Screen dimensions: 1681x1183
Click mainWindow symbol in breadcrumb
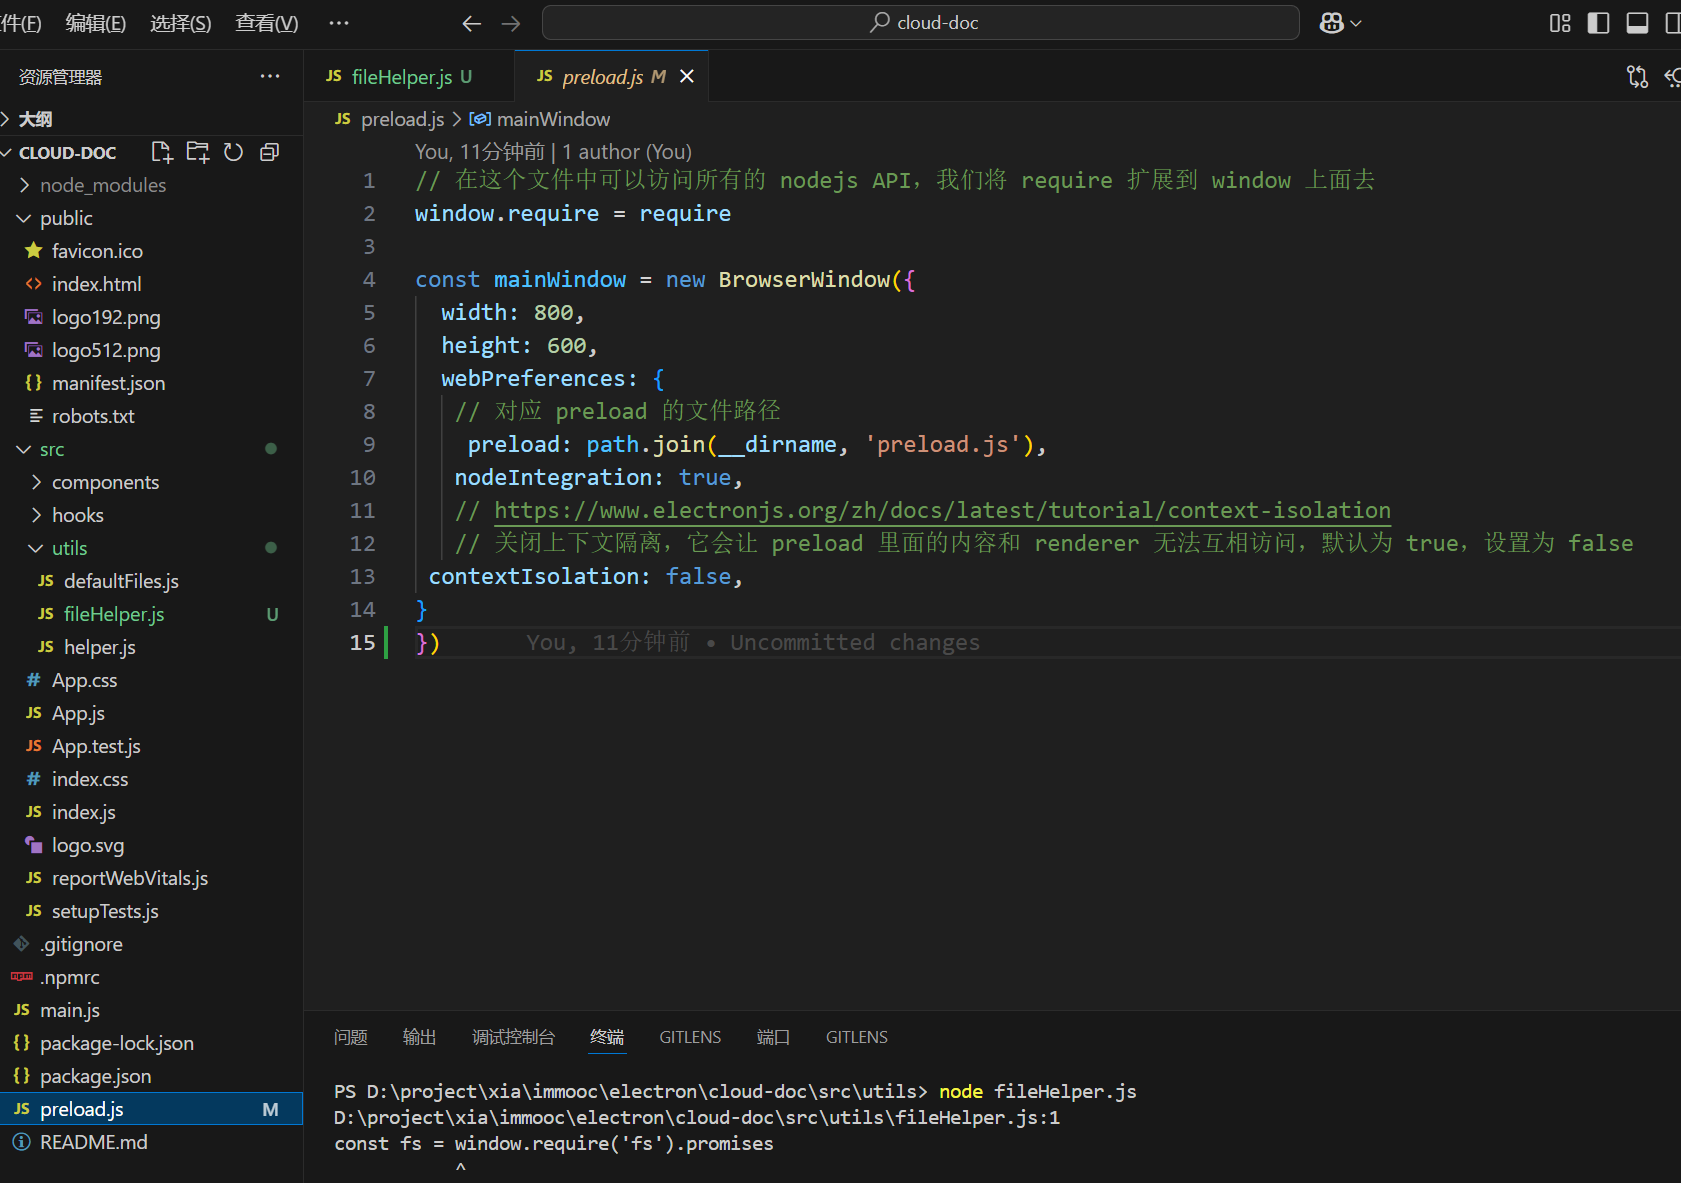point(541,119)
